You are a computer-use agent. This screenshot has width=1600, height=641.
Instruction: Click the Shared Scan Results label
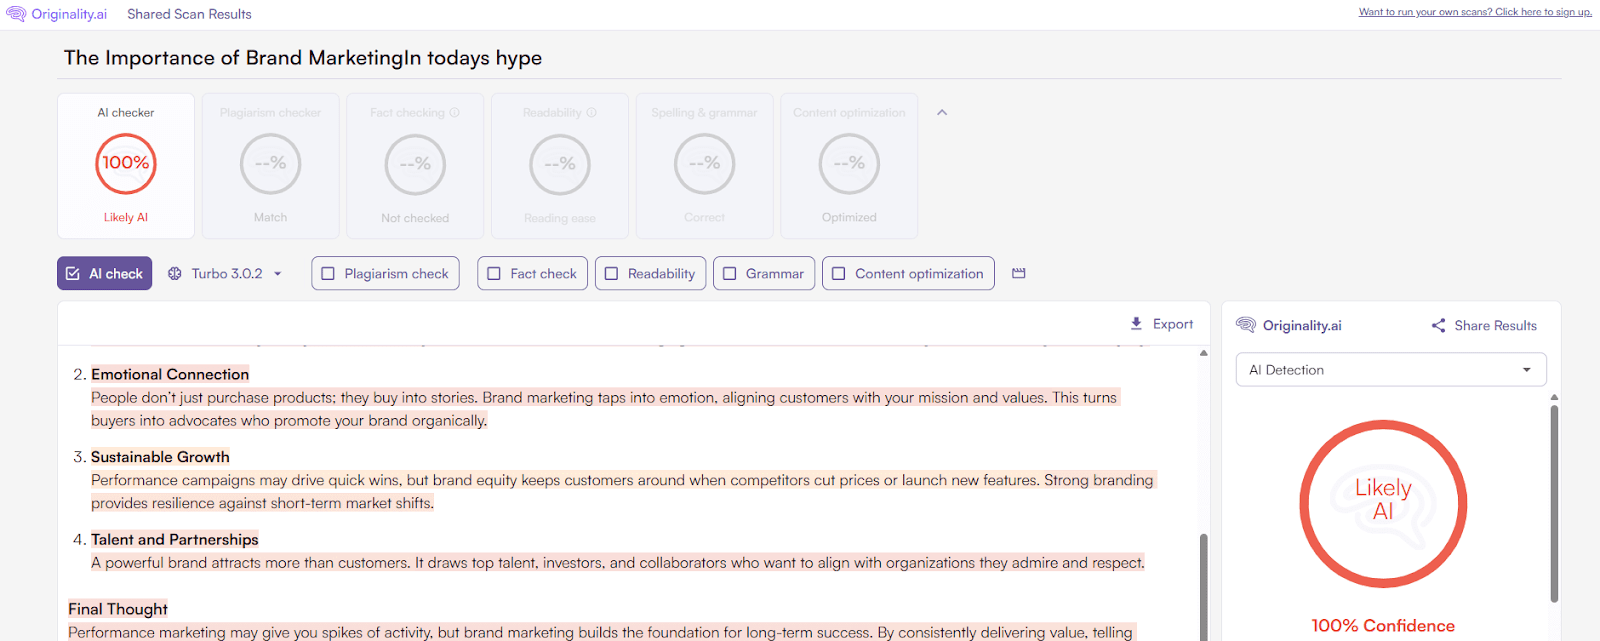click(189, 14)
